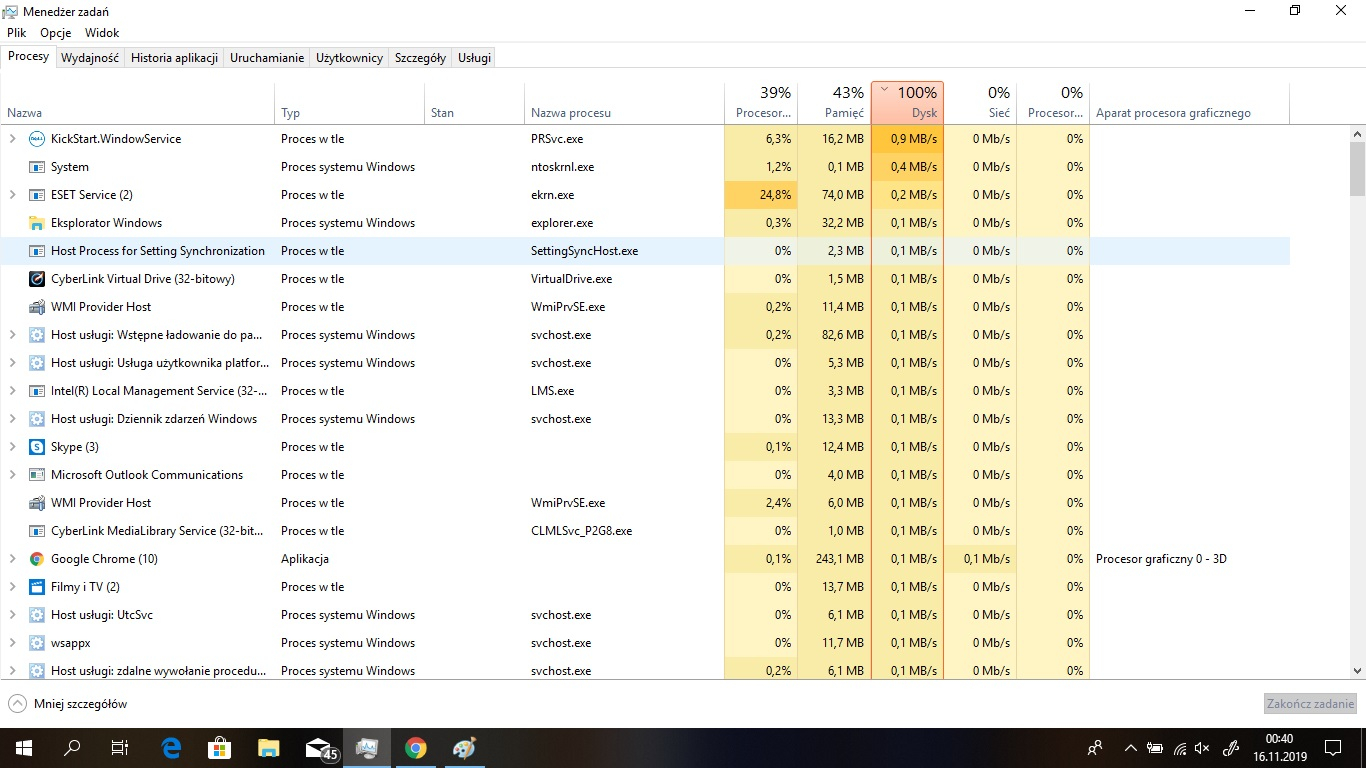This screenshot has width=1366, height=768.
Task: Click the Filmy i TV process icon
Action: [37, 587]
